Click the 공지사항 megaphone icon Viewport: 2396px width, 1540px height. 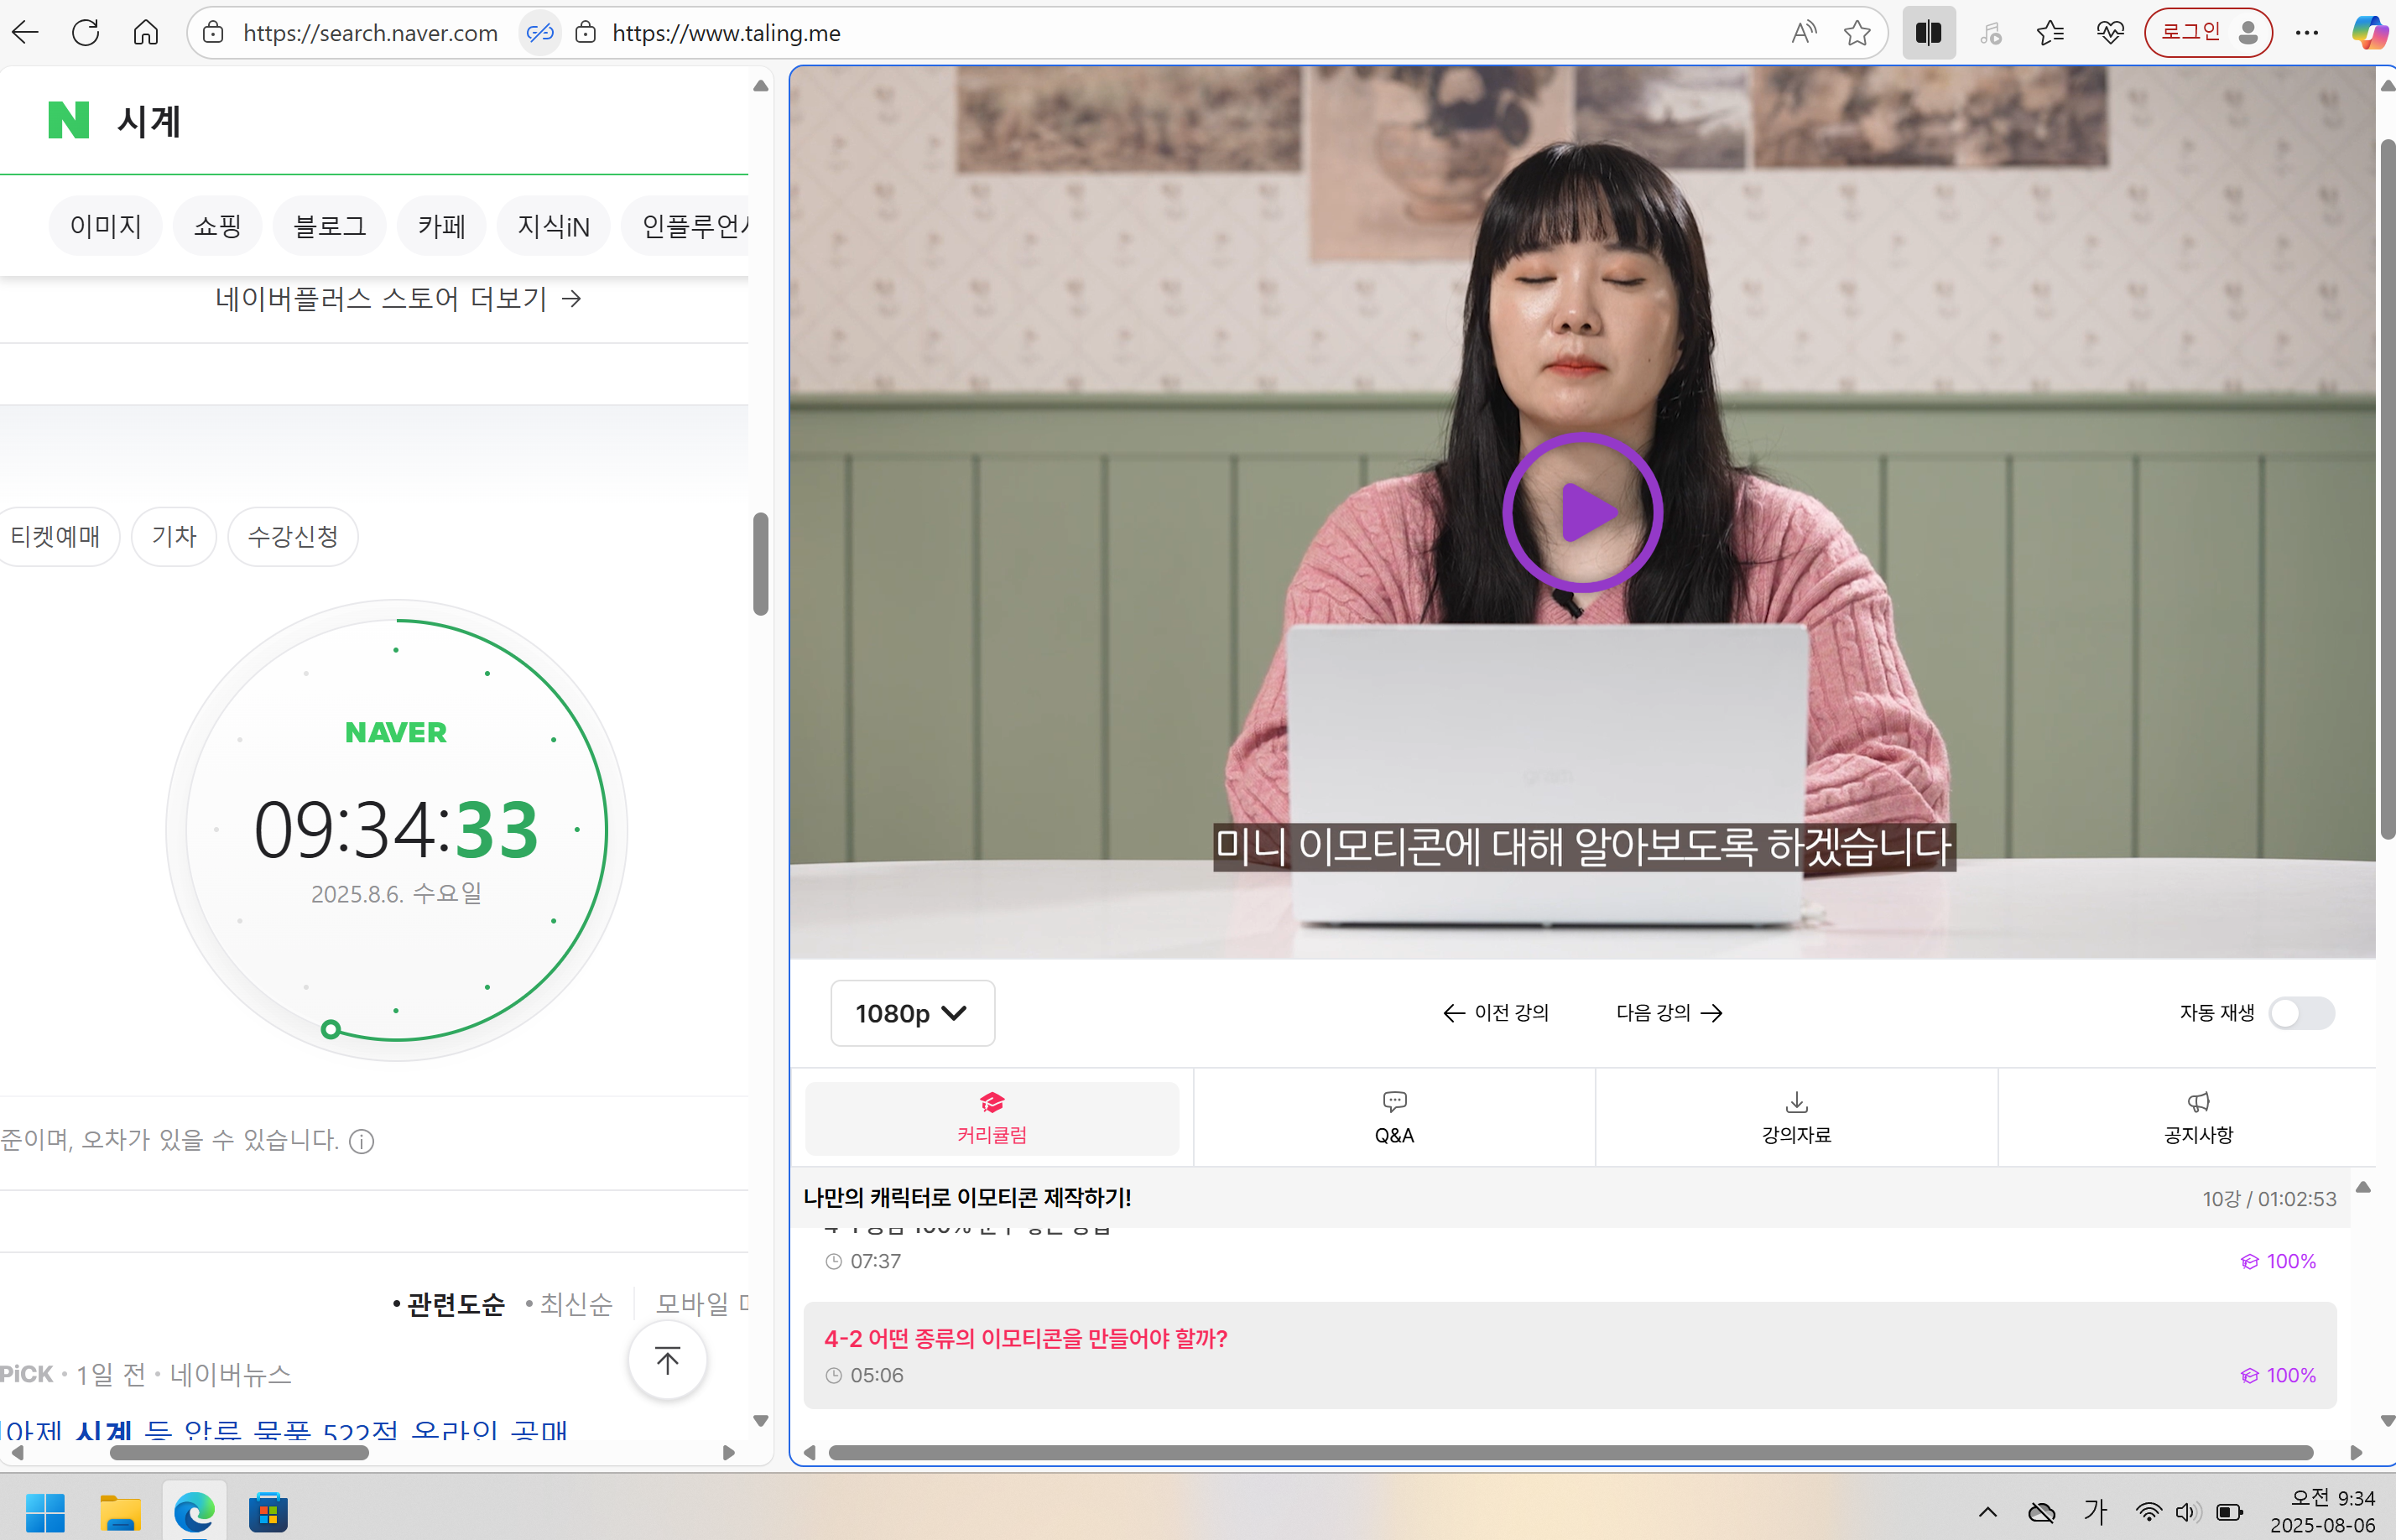tap(2198, 1103)
